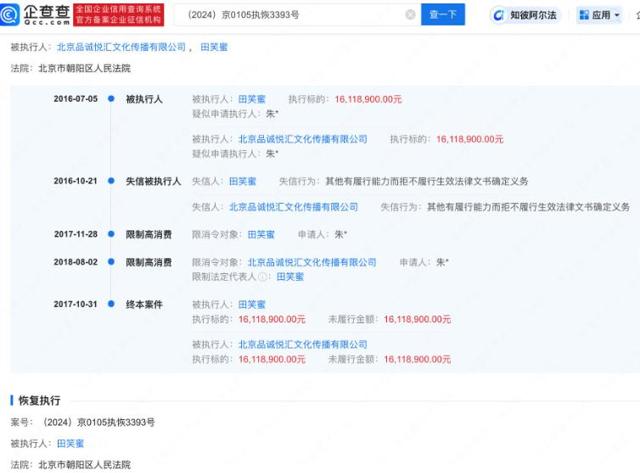Open 田笑蜜 link under 恢复执行 section
Viewport: 640px width, 473px height.
(70, 443)
